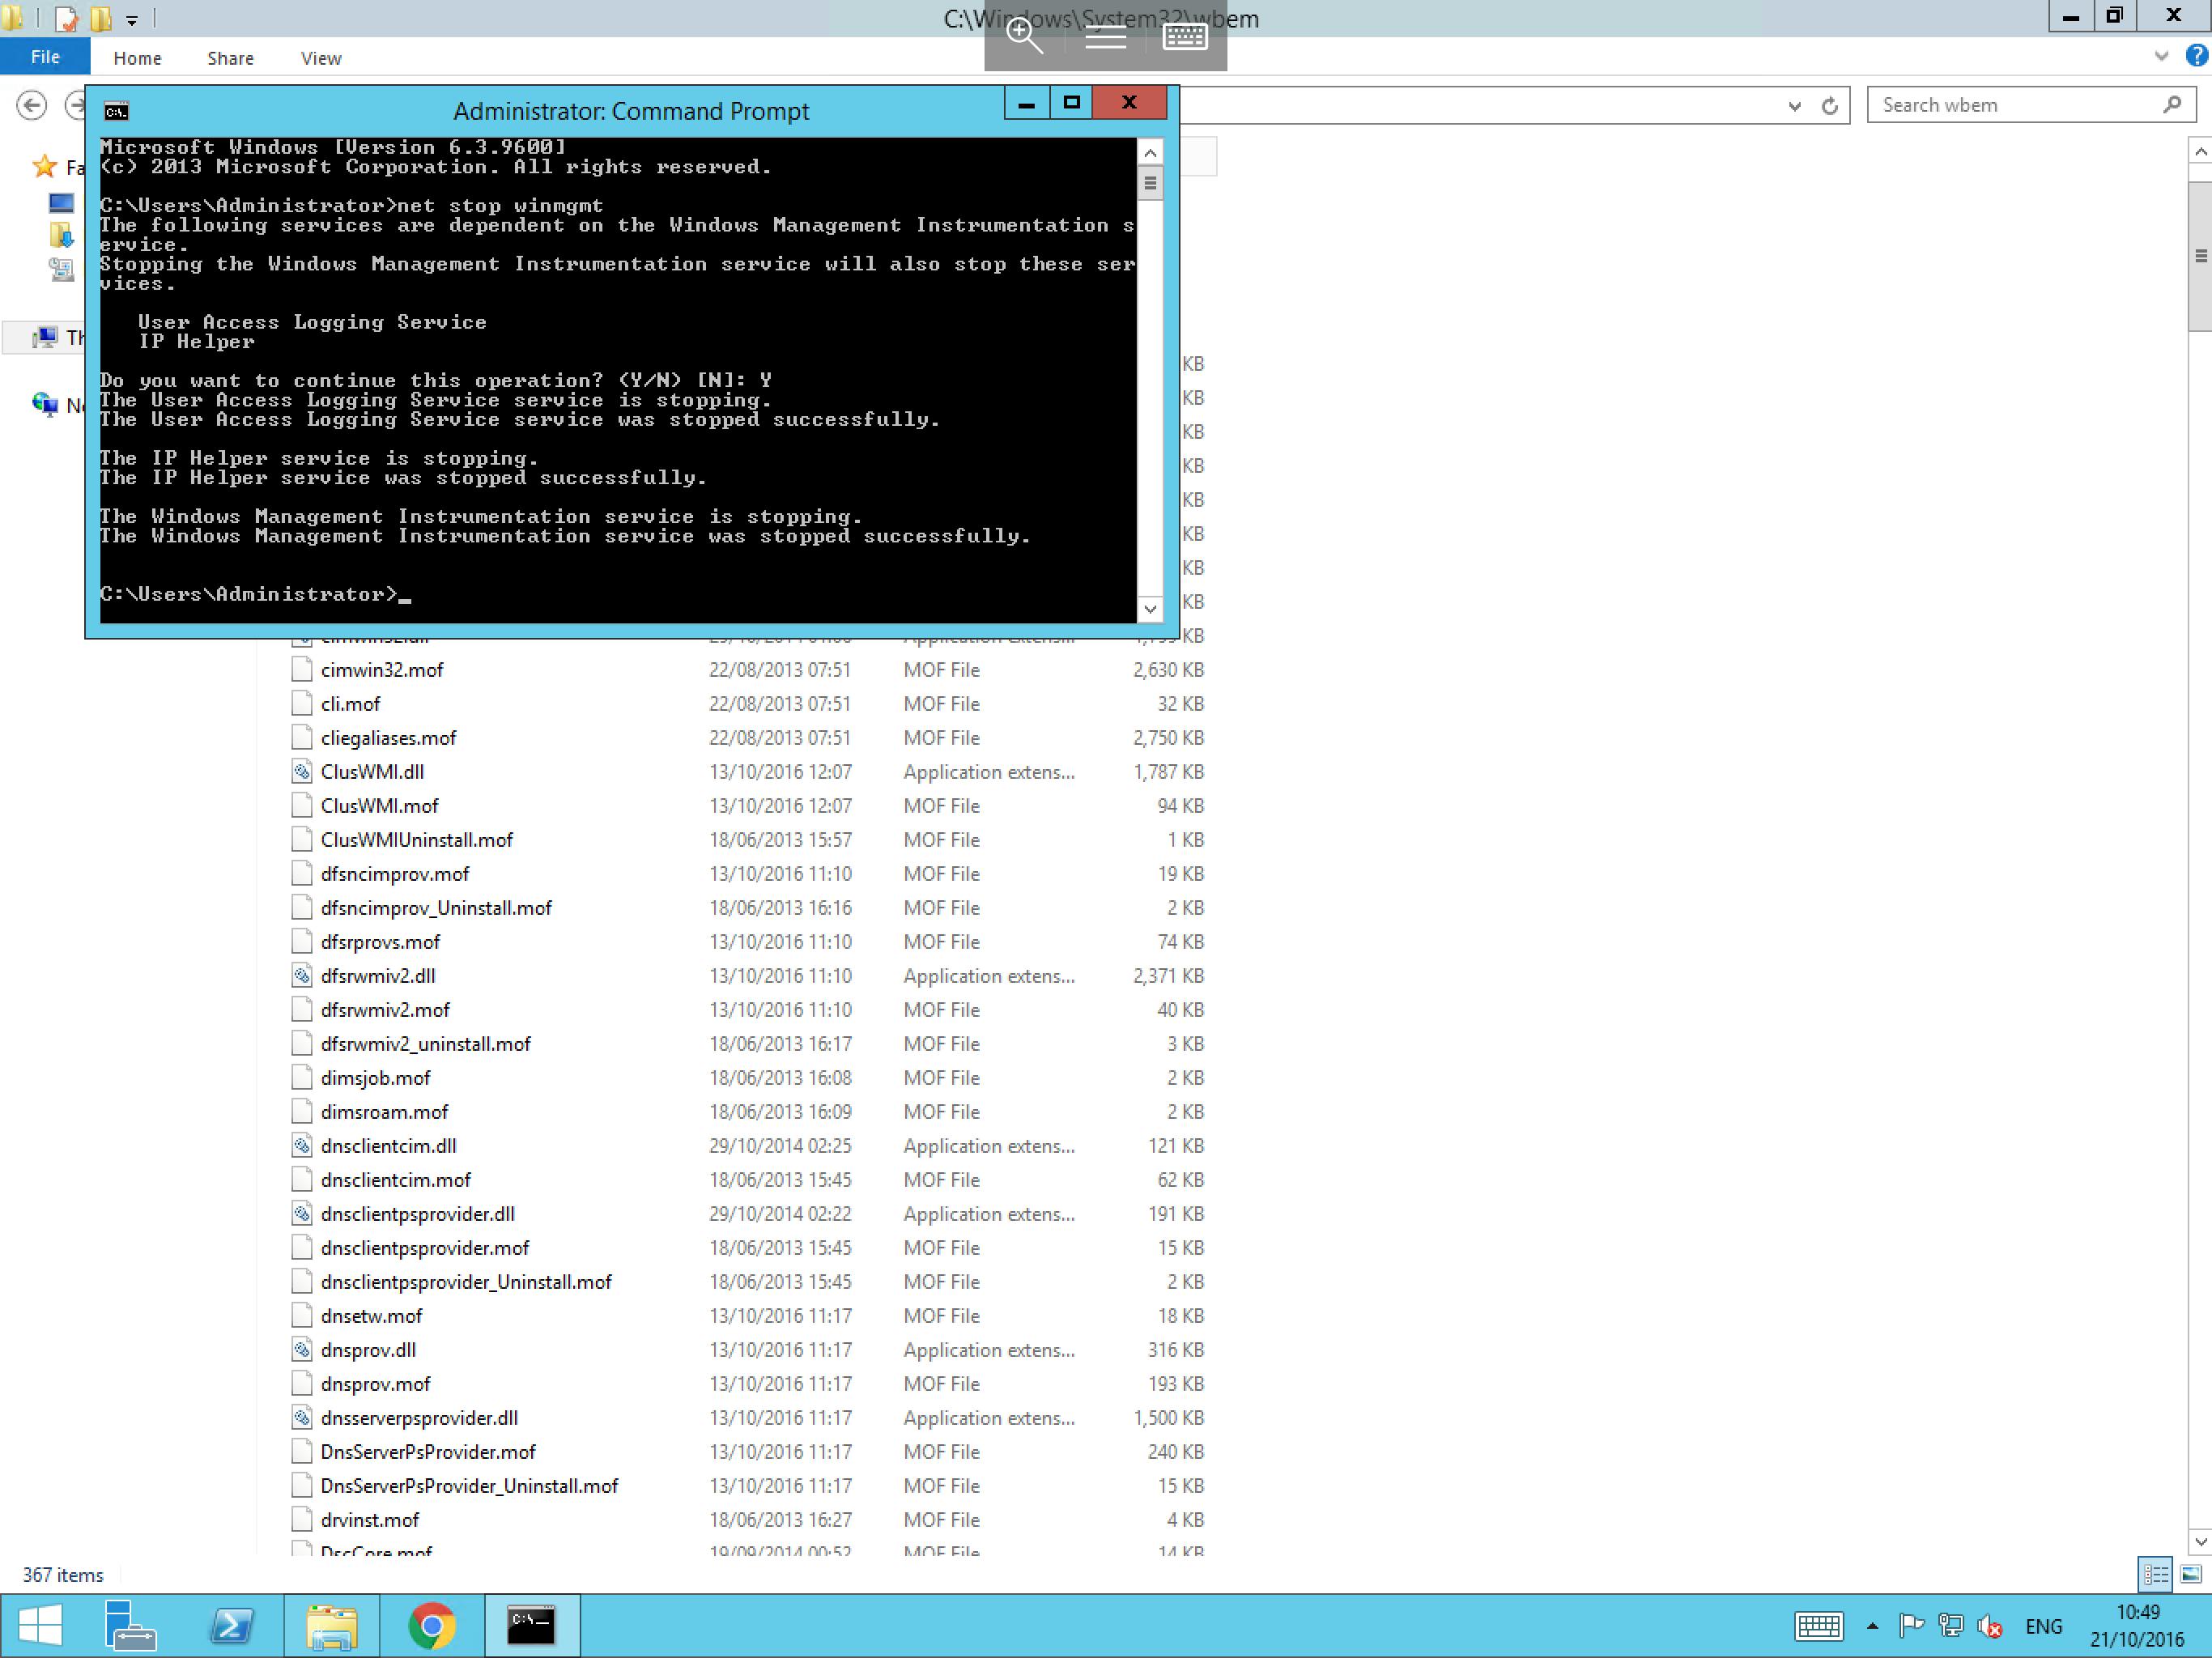
Task: Switch to the Details view layout
Action: (x=2155, y=1575)
